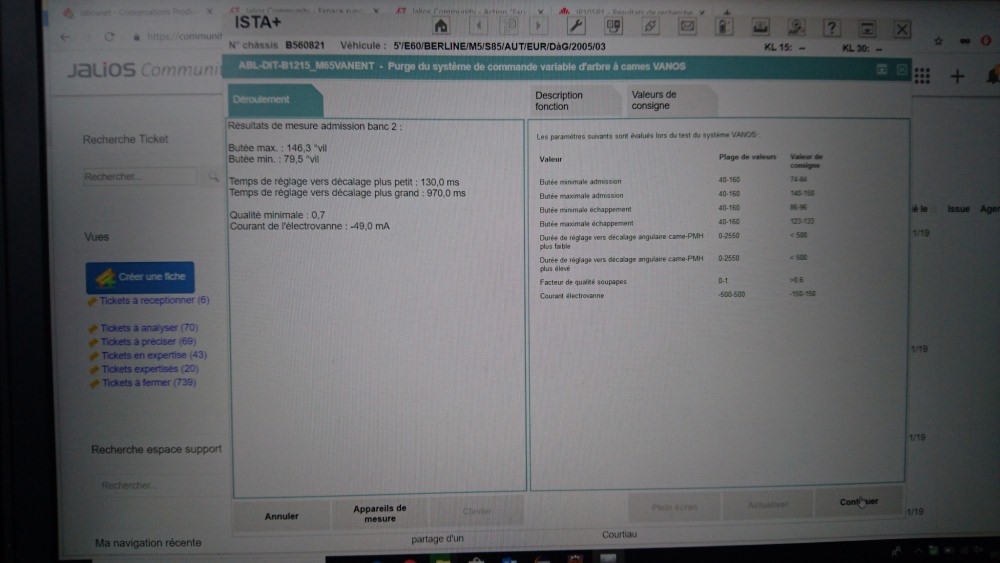Click the magnifier icon beside Recherche Ticket field
1000x563 pixels.
(213, 176)
